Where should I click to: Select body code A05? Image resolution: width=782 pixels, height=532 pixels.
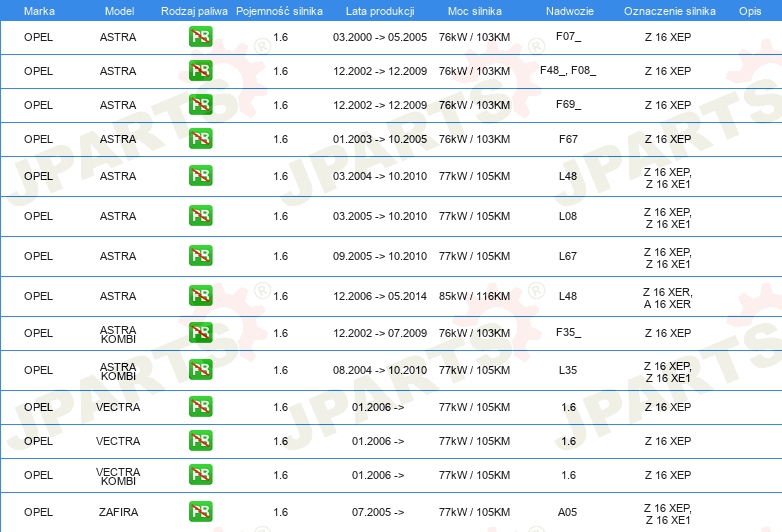click(568, 512)
